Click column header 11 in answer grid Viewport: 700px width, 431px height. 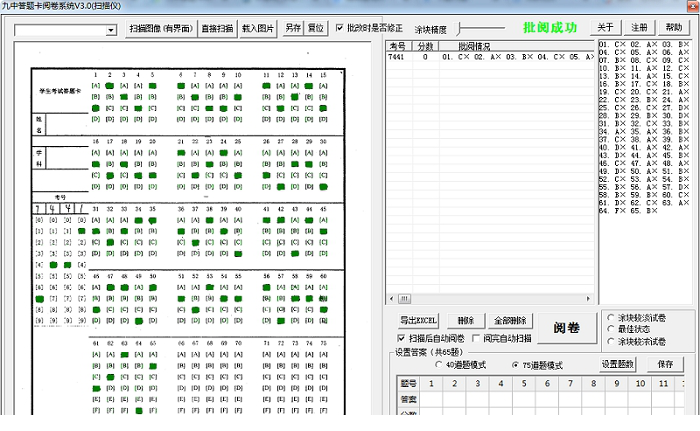[663, 384]
